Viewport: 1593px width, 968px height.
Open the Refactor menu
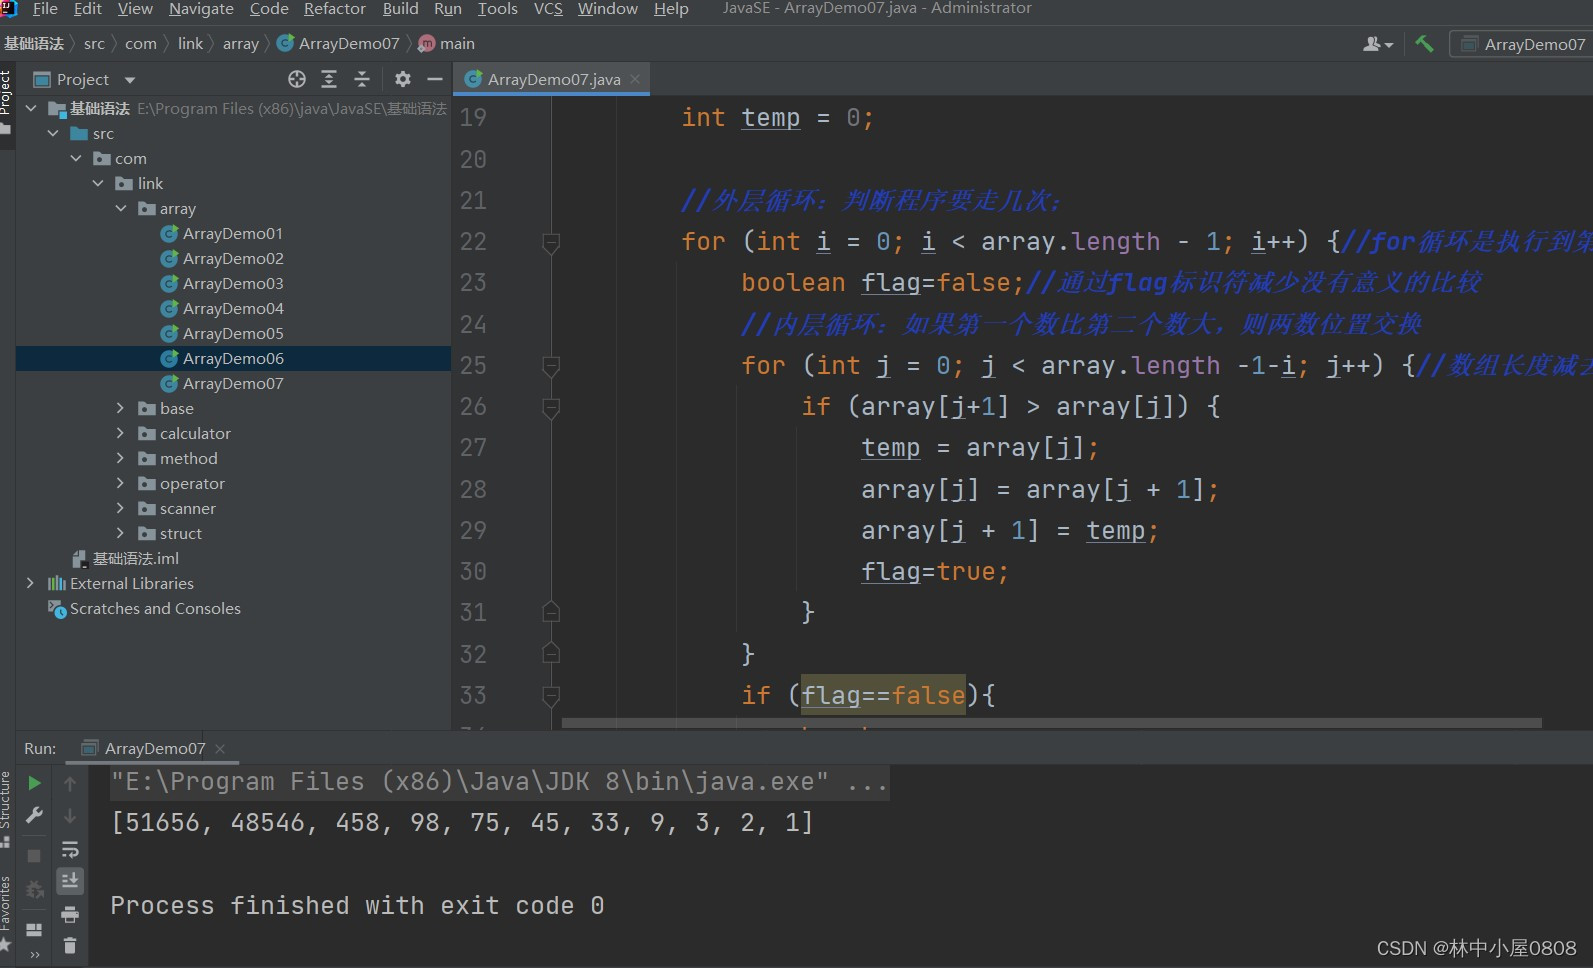335,9
